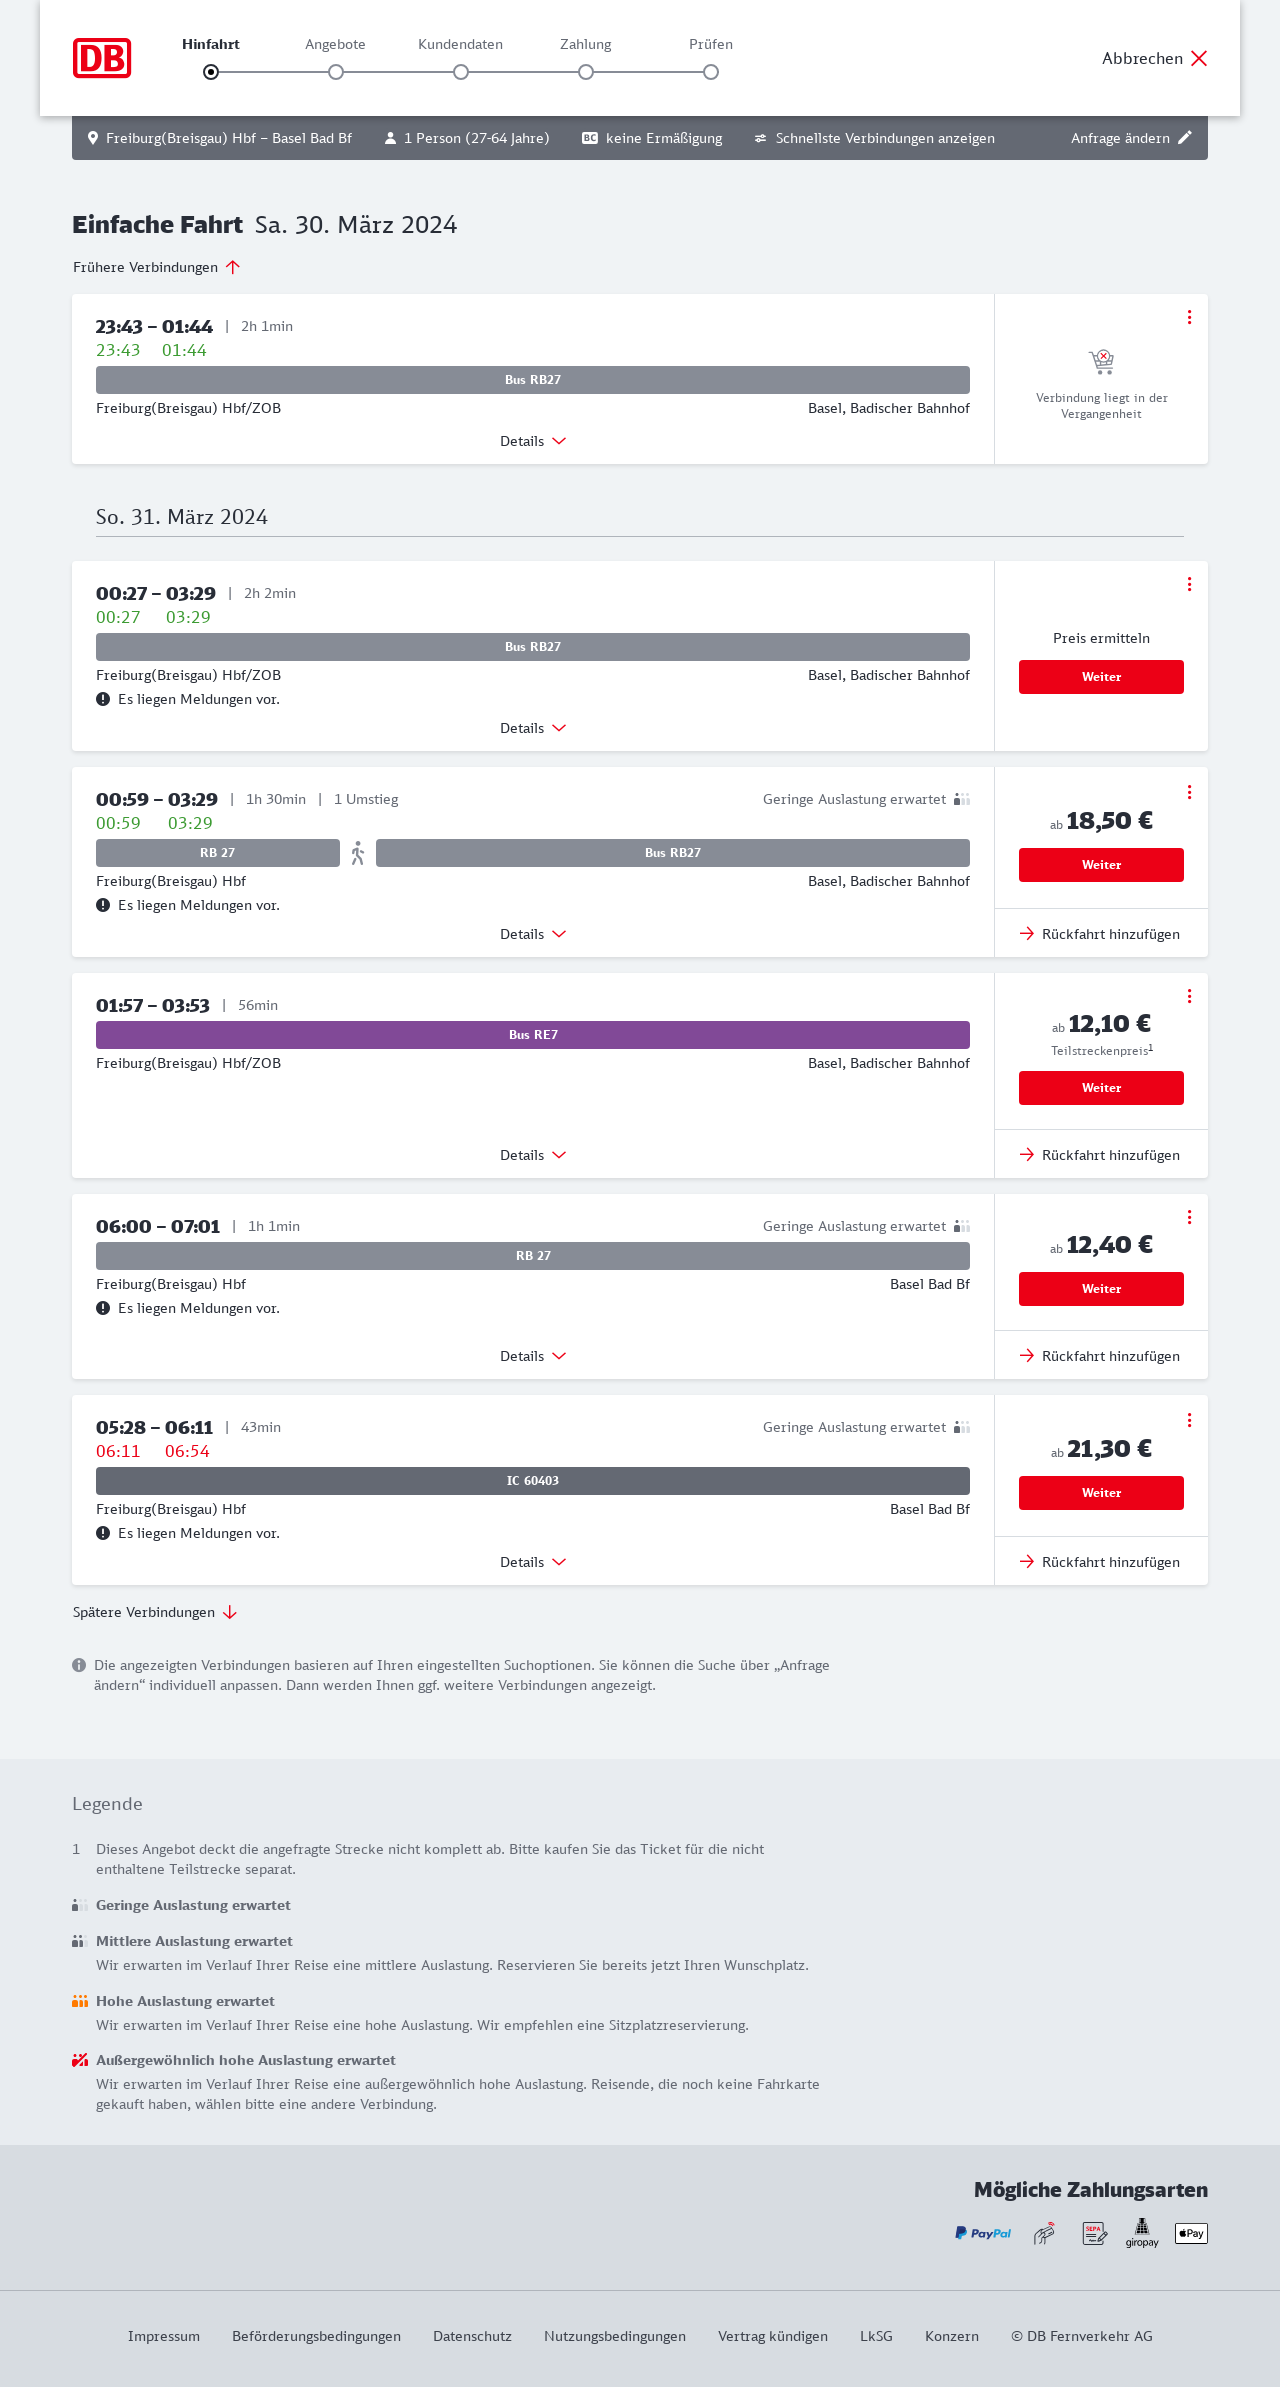The image size is (1280, 2387).
Task: Click warning icon on RB 27 06:00 connection
Action: (x=103, y=1308)
